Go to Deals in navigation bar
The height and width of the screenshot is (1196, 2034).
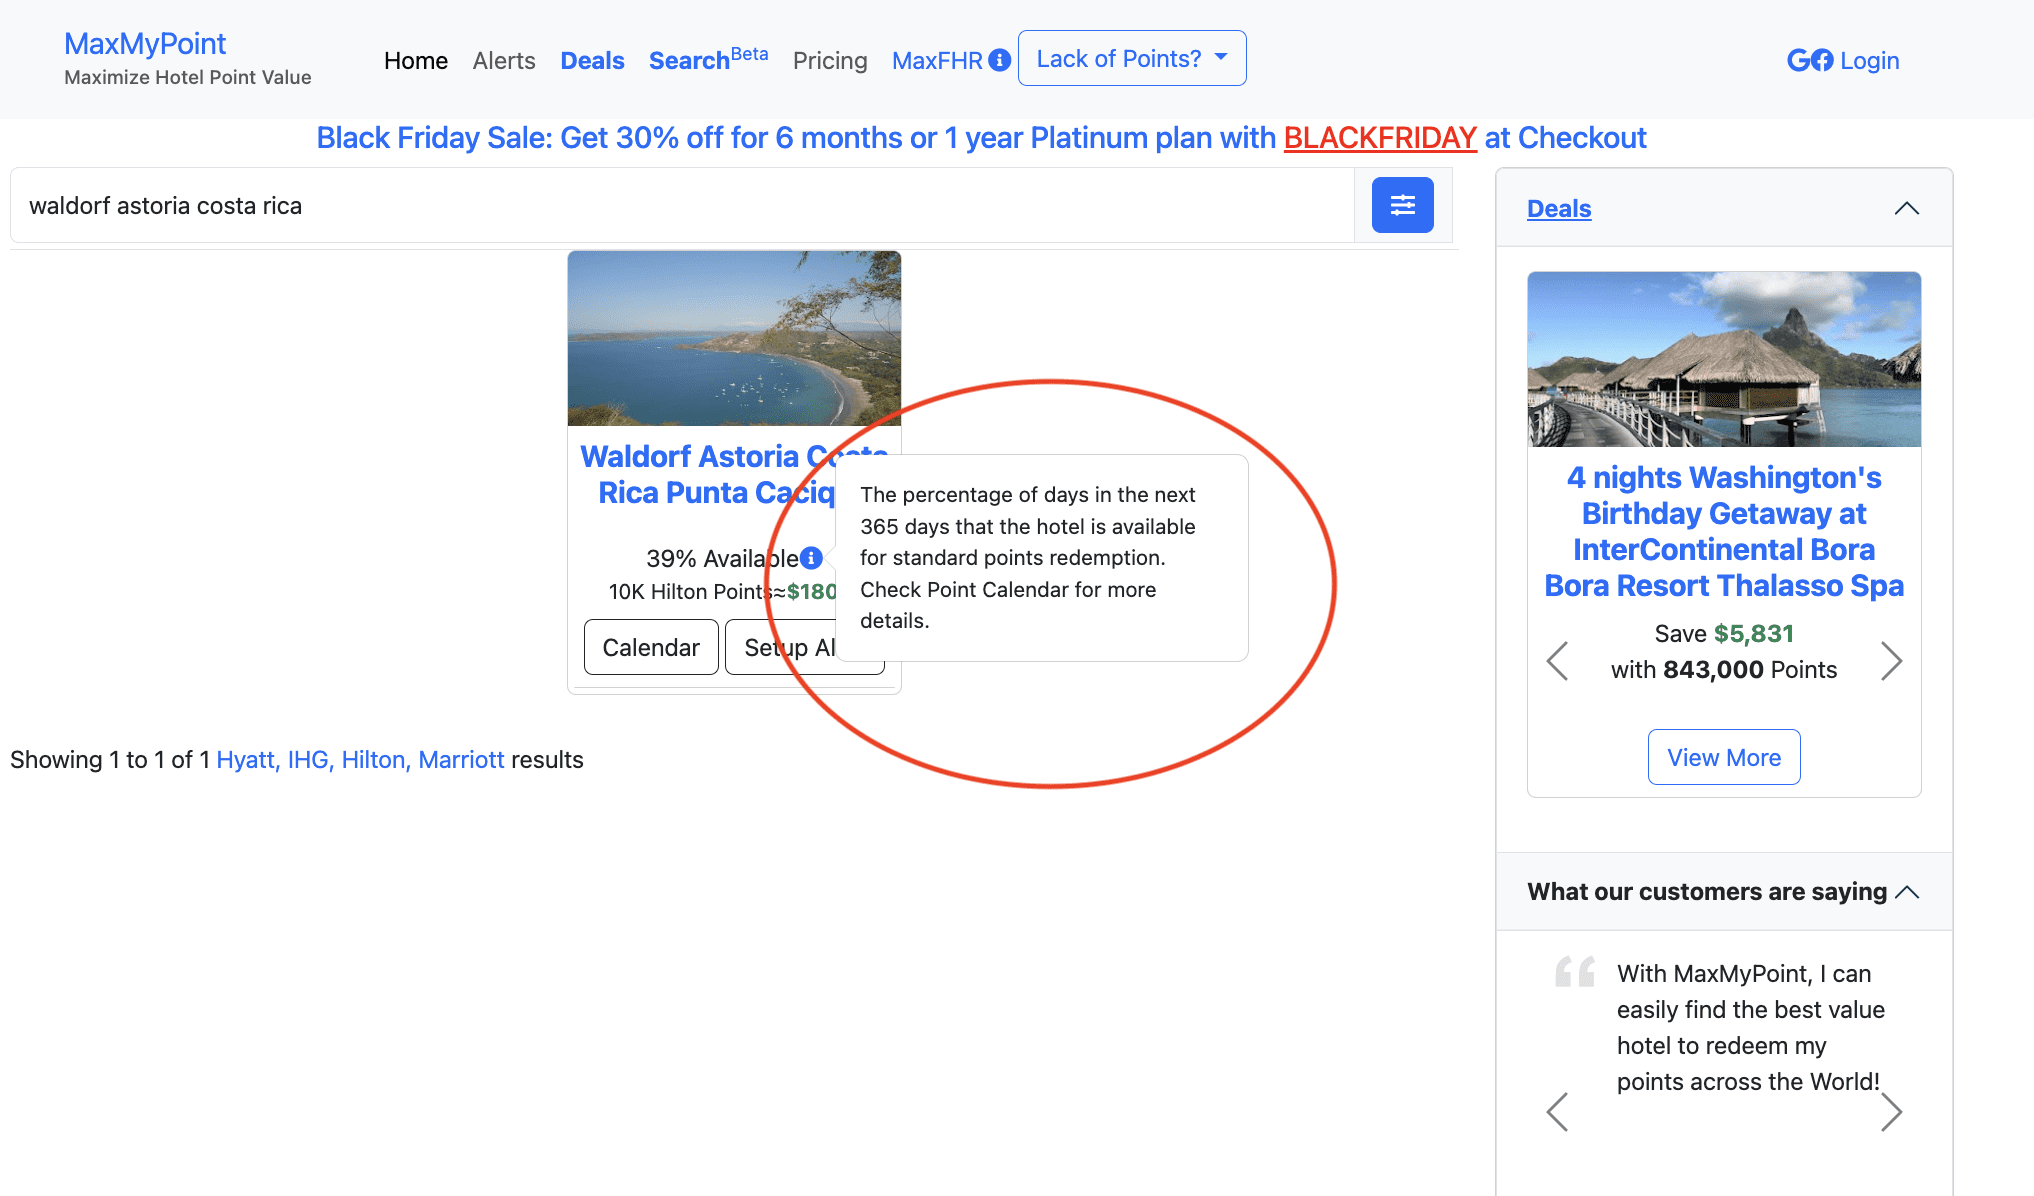(x=592, y=61)
